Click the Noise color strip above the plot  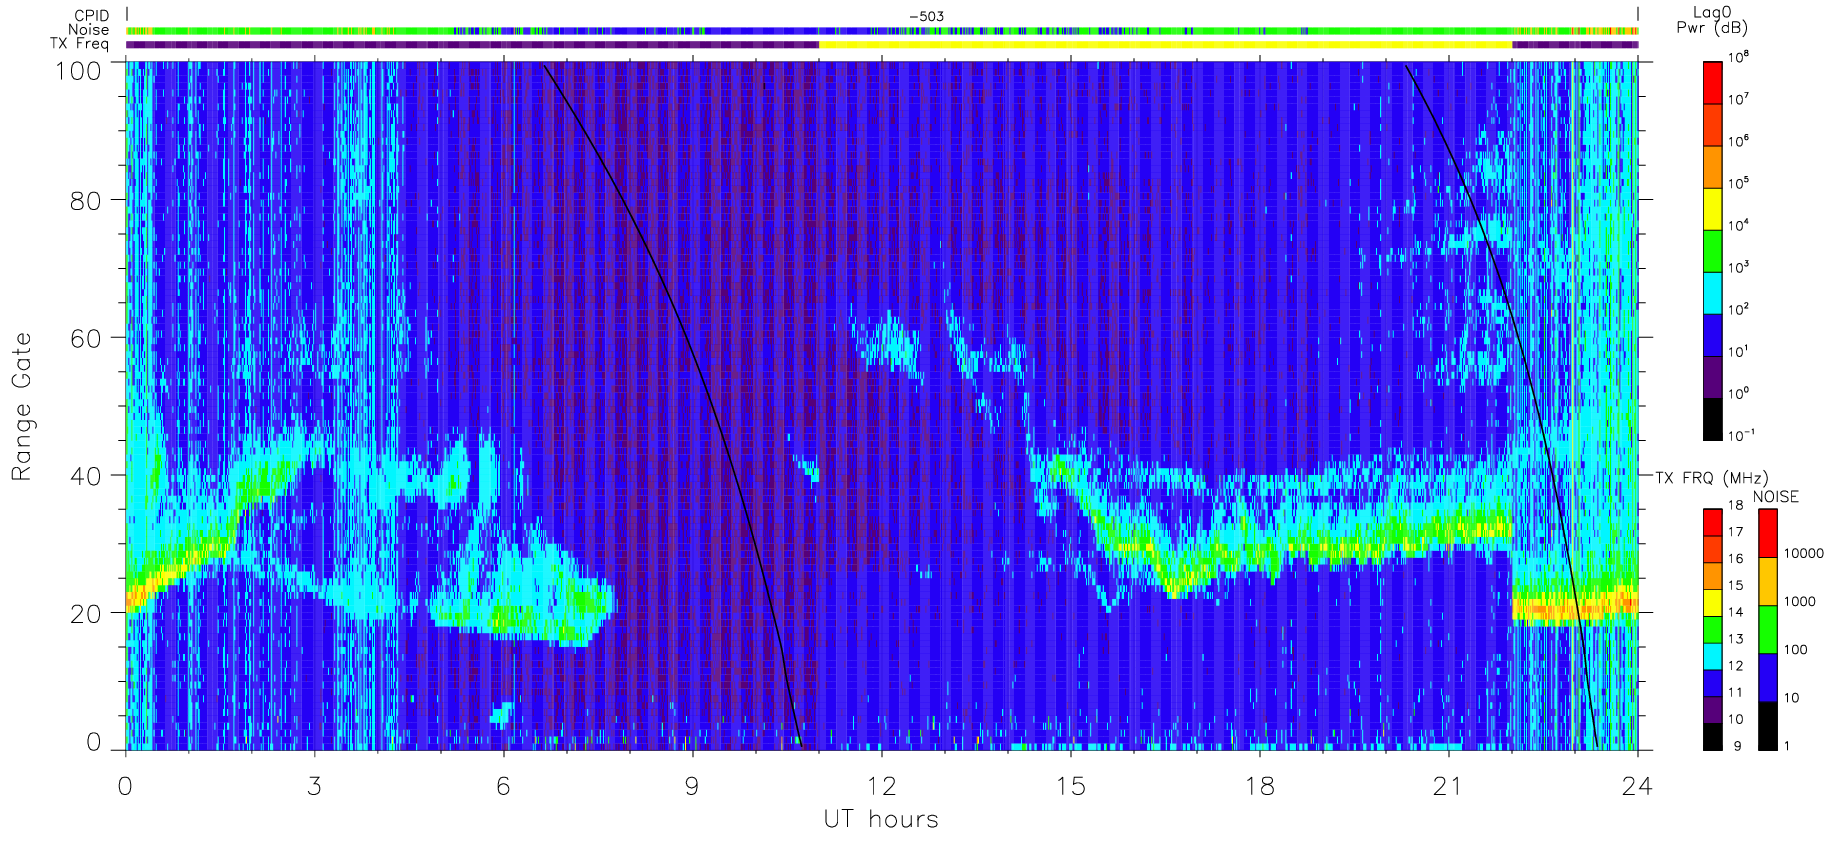[882, 31]
